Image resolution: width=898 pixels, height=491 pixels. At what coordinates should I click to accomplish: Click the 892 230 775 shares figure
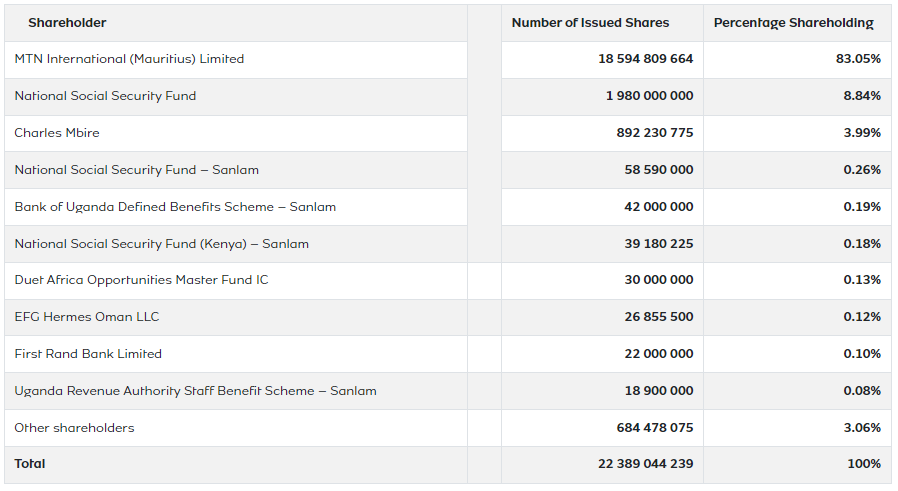[x=655, y=133]
